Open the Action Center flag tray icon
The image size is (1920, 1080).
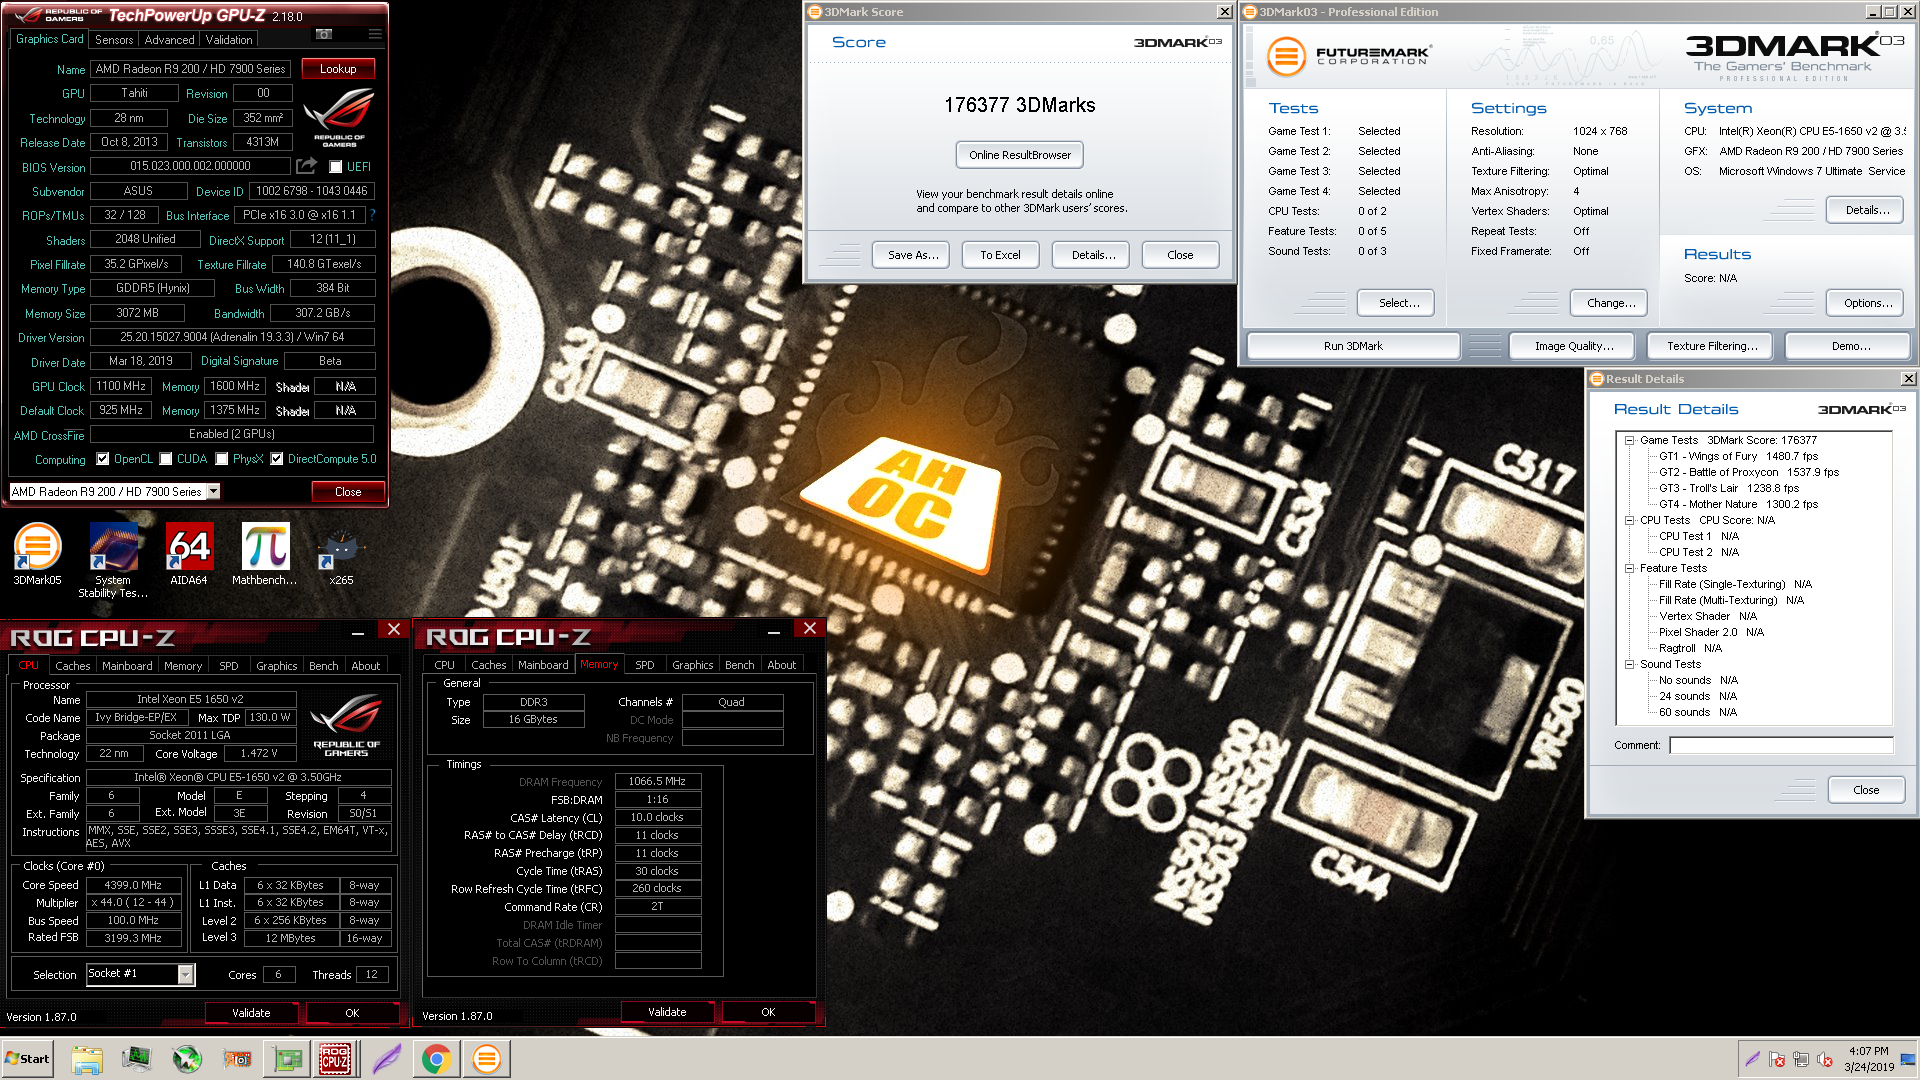(1777, 1059)
